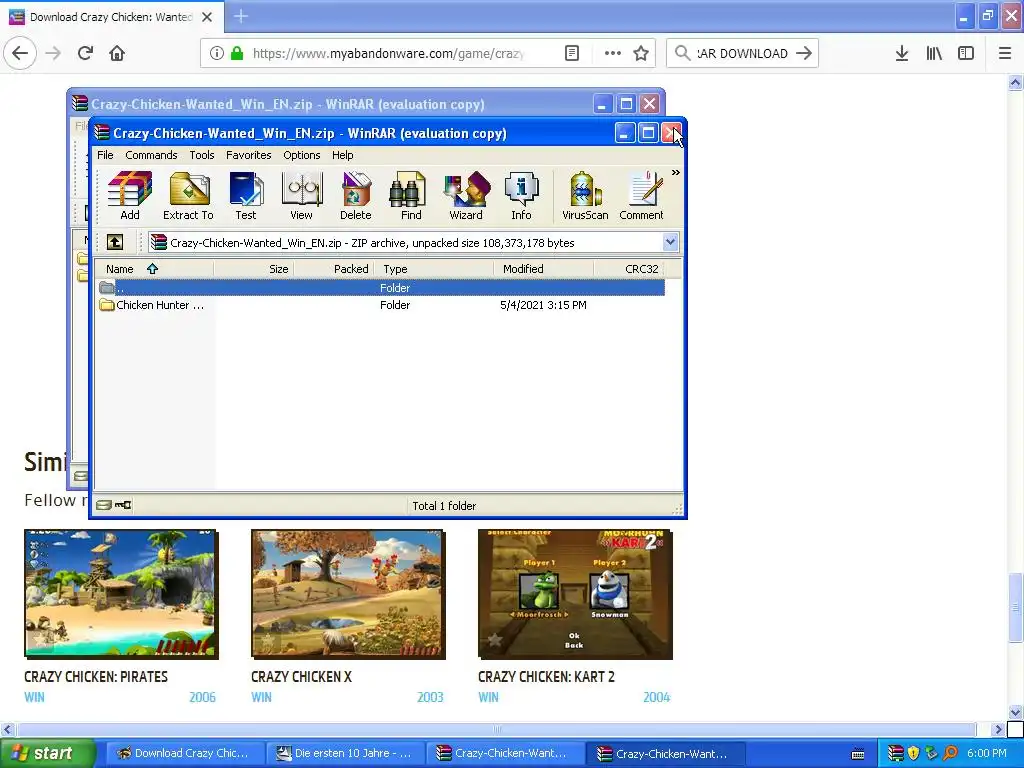Open the Windows start button
The image size is (1024, 768).
click(x=48, y=753)
